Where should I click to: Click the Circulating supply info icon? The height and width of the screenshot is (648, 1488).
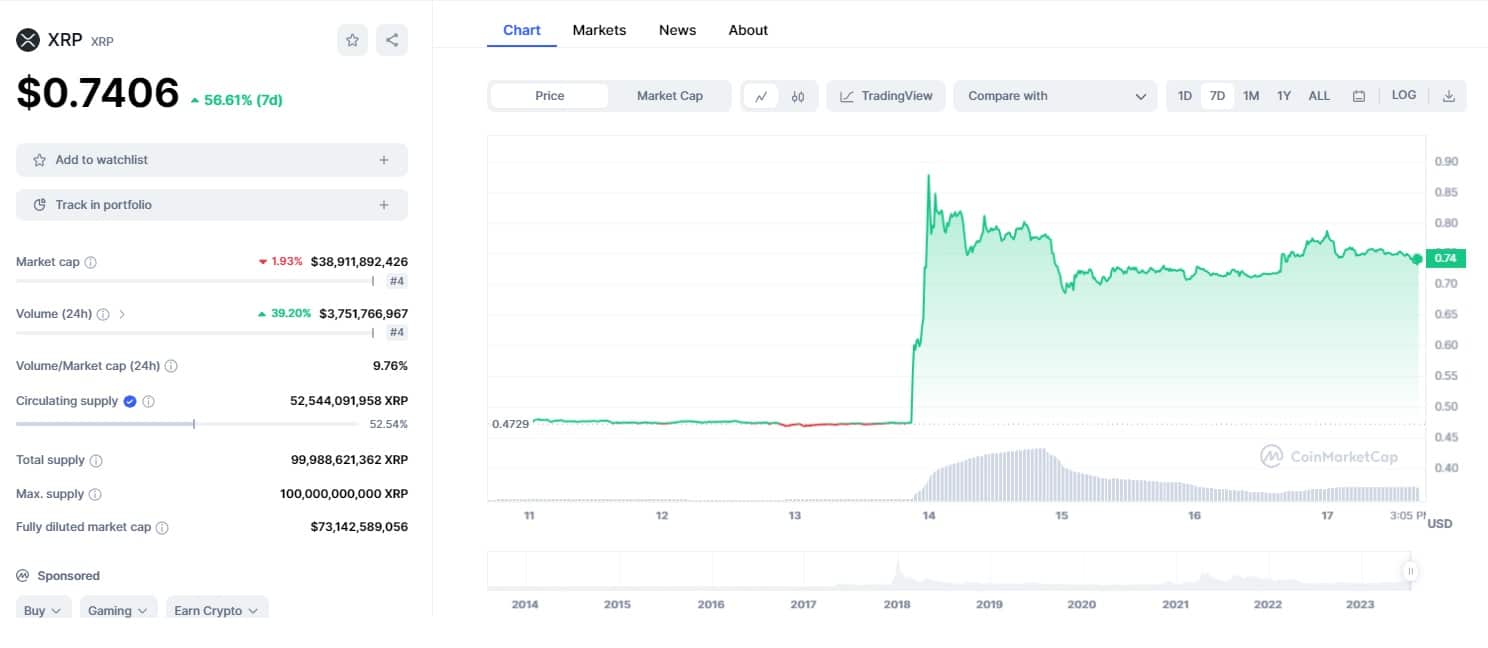[x=149, y=401]
